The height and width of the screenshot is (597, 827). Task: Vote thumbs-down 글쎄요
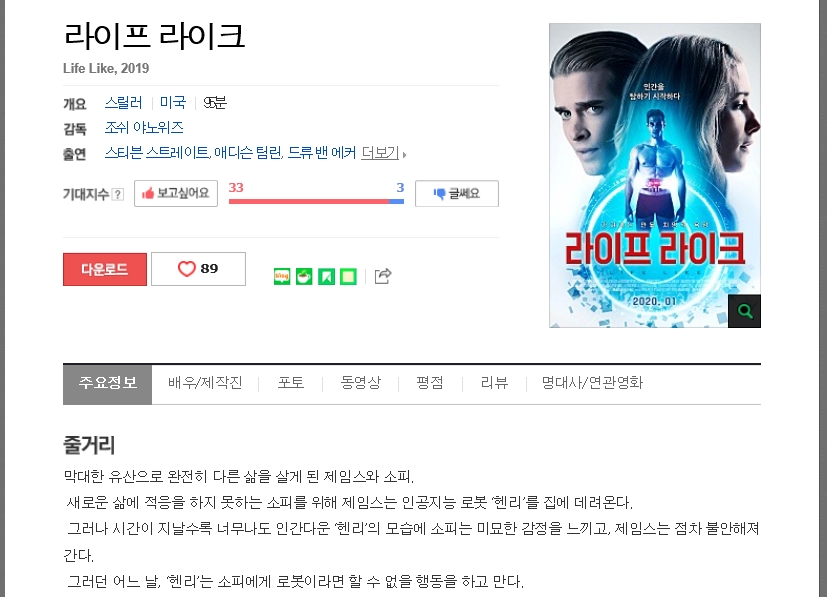[x=457, y=194]
